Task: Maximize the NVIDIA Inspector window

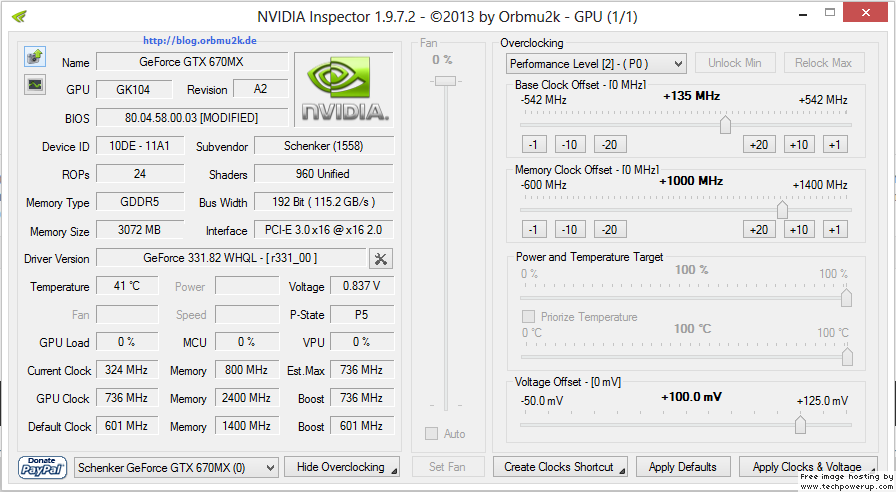Action: pos(830,13)
